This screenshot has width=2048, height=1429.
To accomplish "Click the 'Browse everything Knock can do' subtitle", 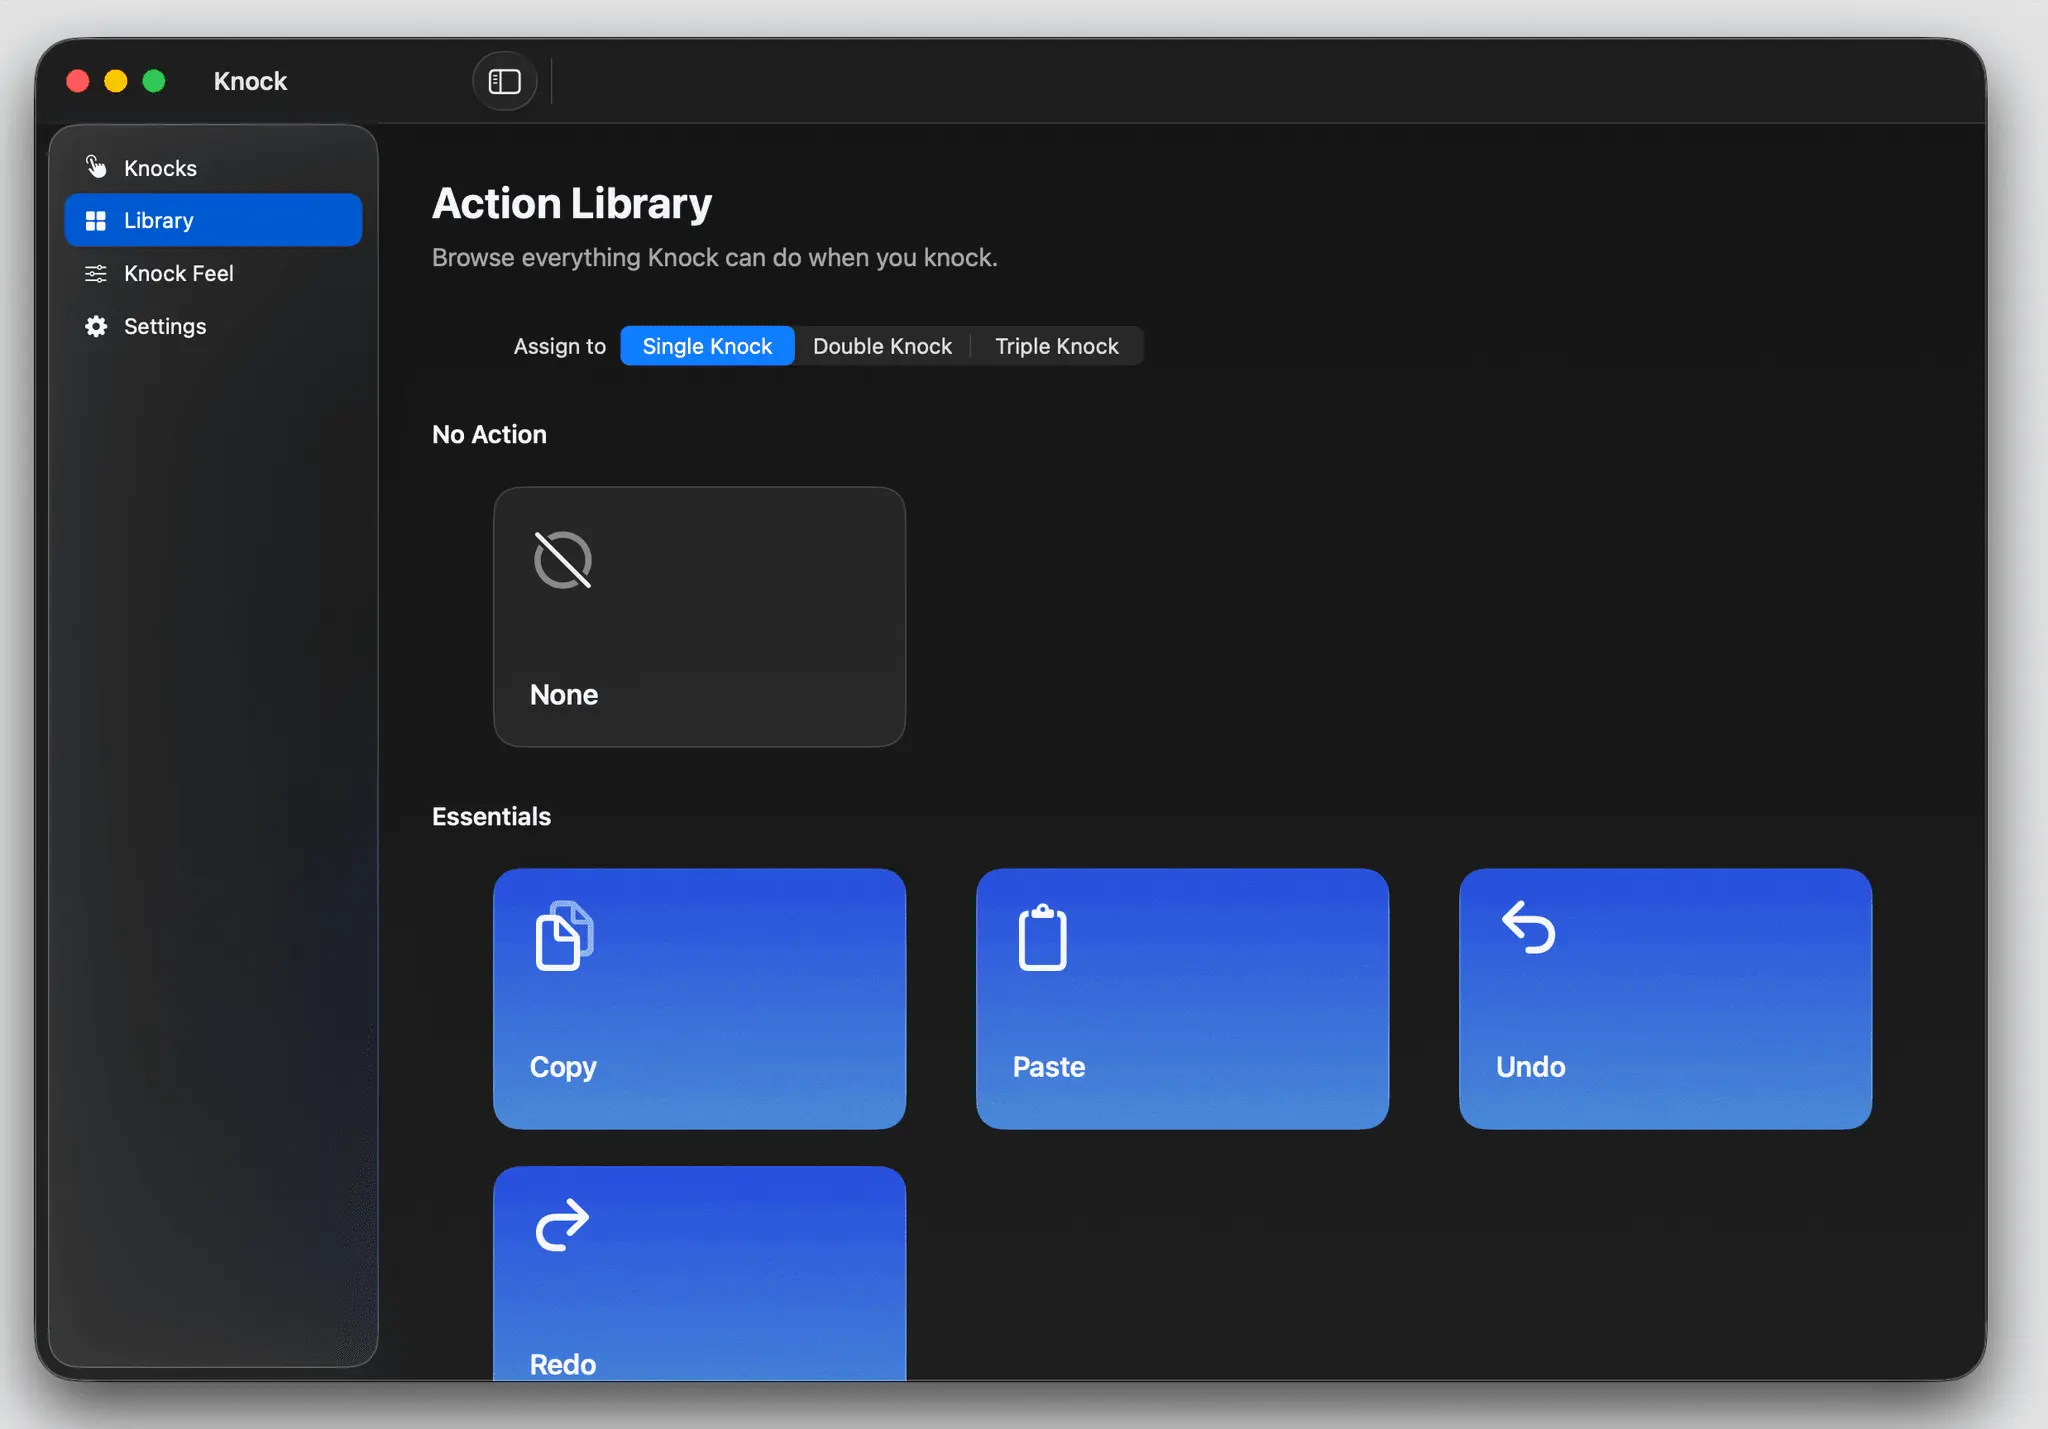I will (715, 258).
